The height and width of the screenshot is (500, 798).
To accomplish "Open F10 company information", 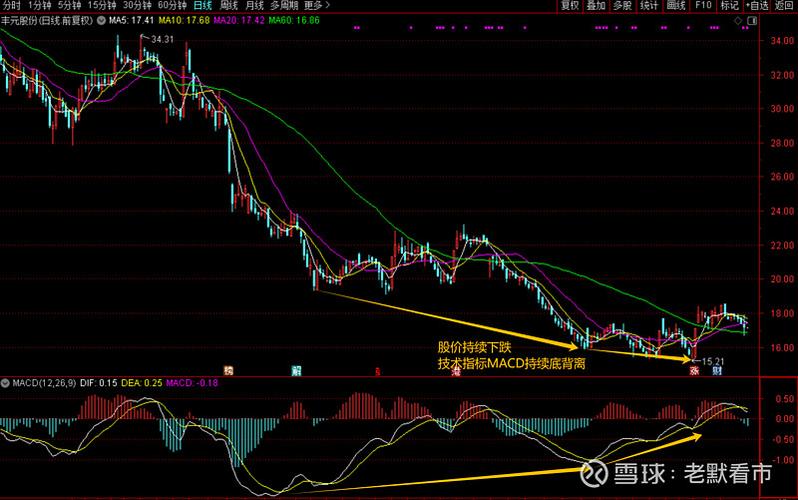I will 703,6.
